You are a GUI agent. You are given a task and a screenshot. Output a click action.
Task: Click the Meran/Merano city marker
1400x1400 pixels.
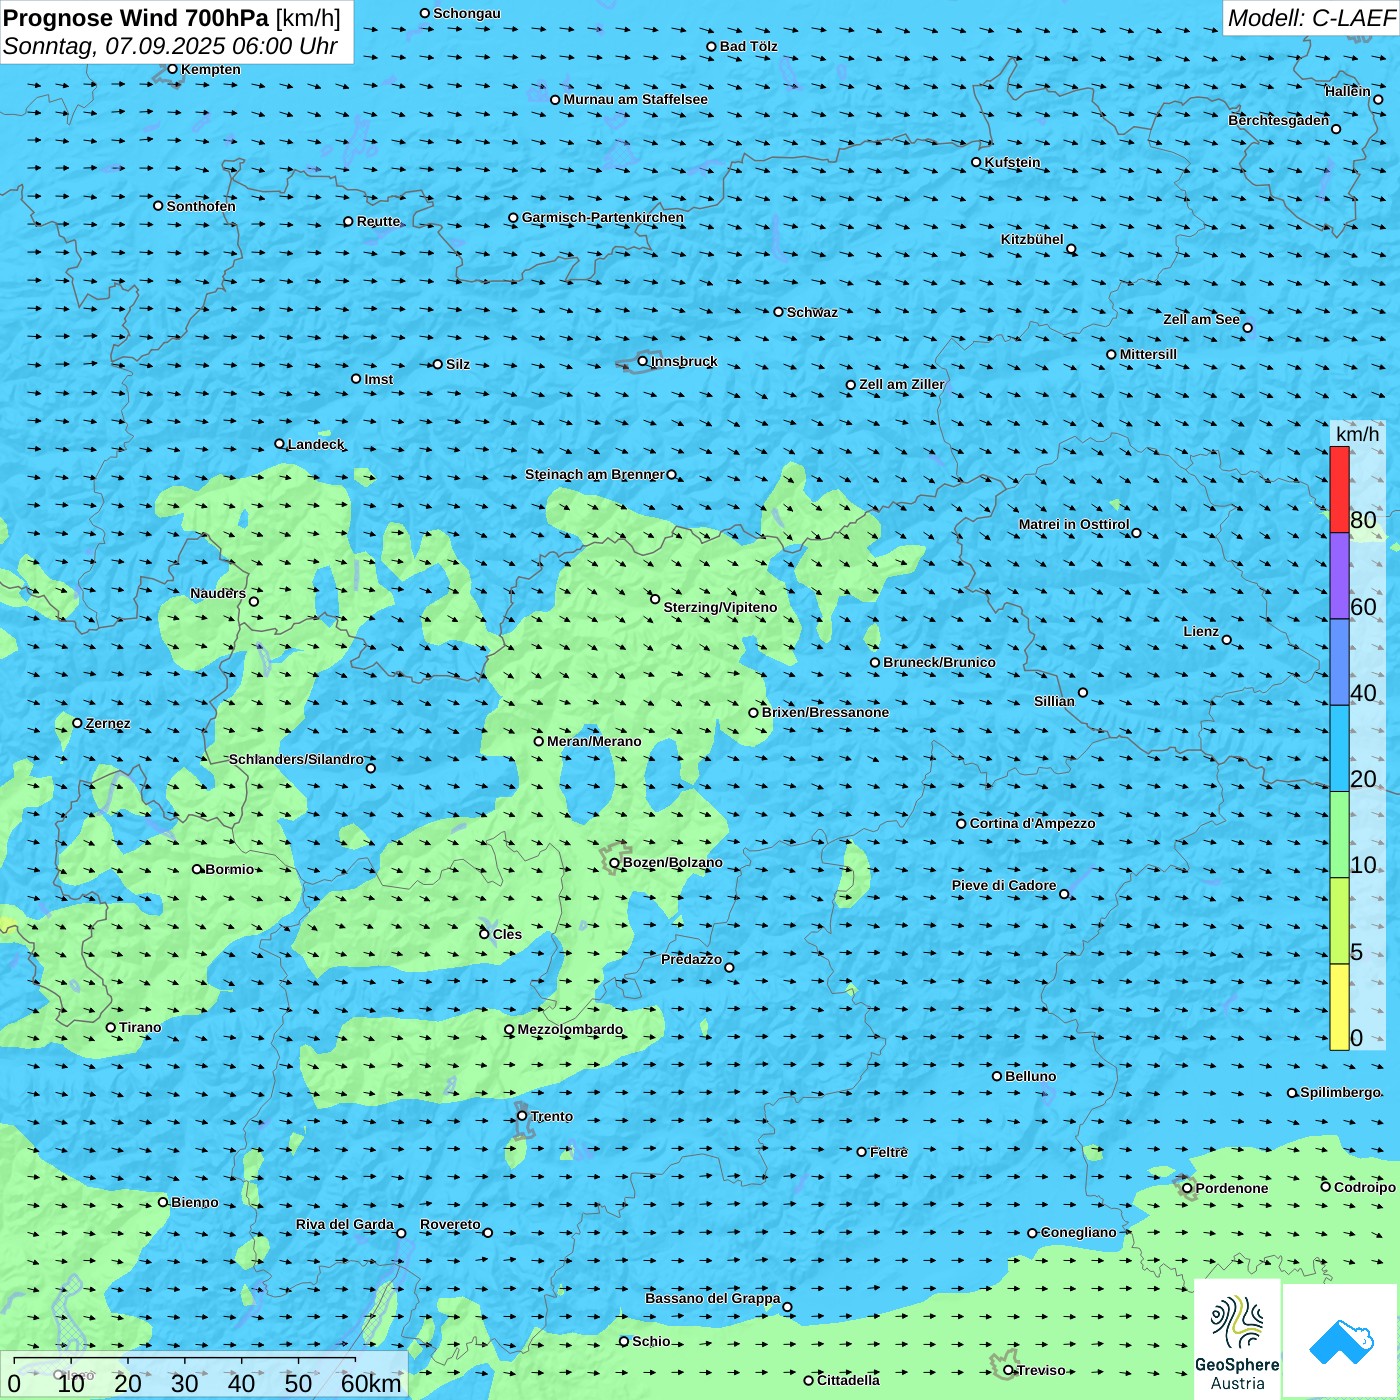(x=538, y=741)
